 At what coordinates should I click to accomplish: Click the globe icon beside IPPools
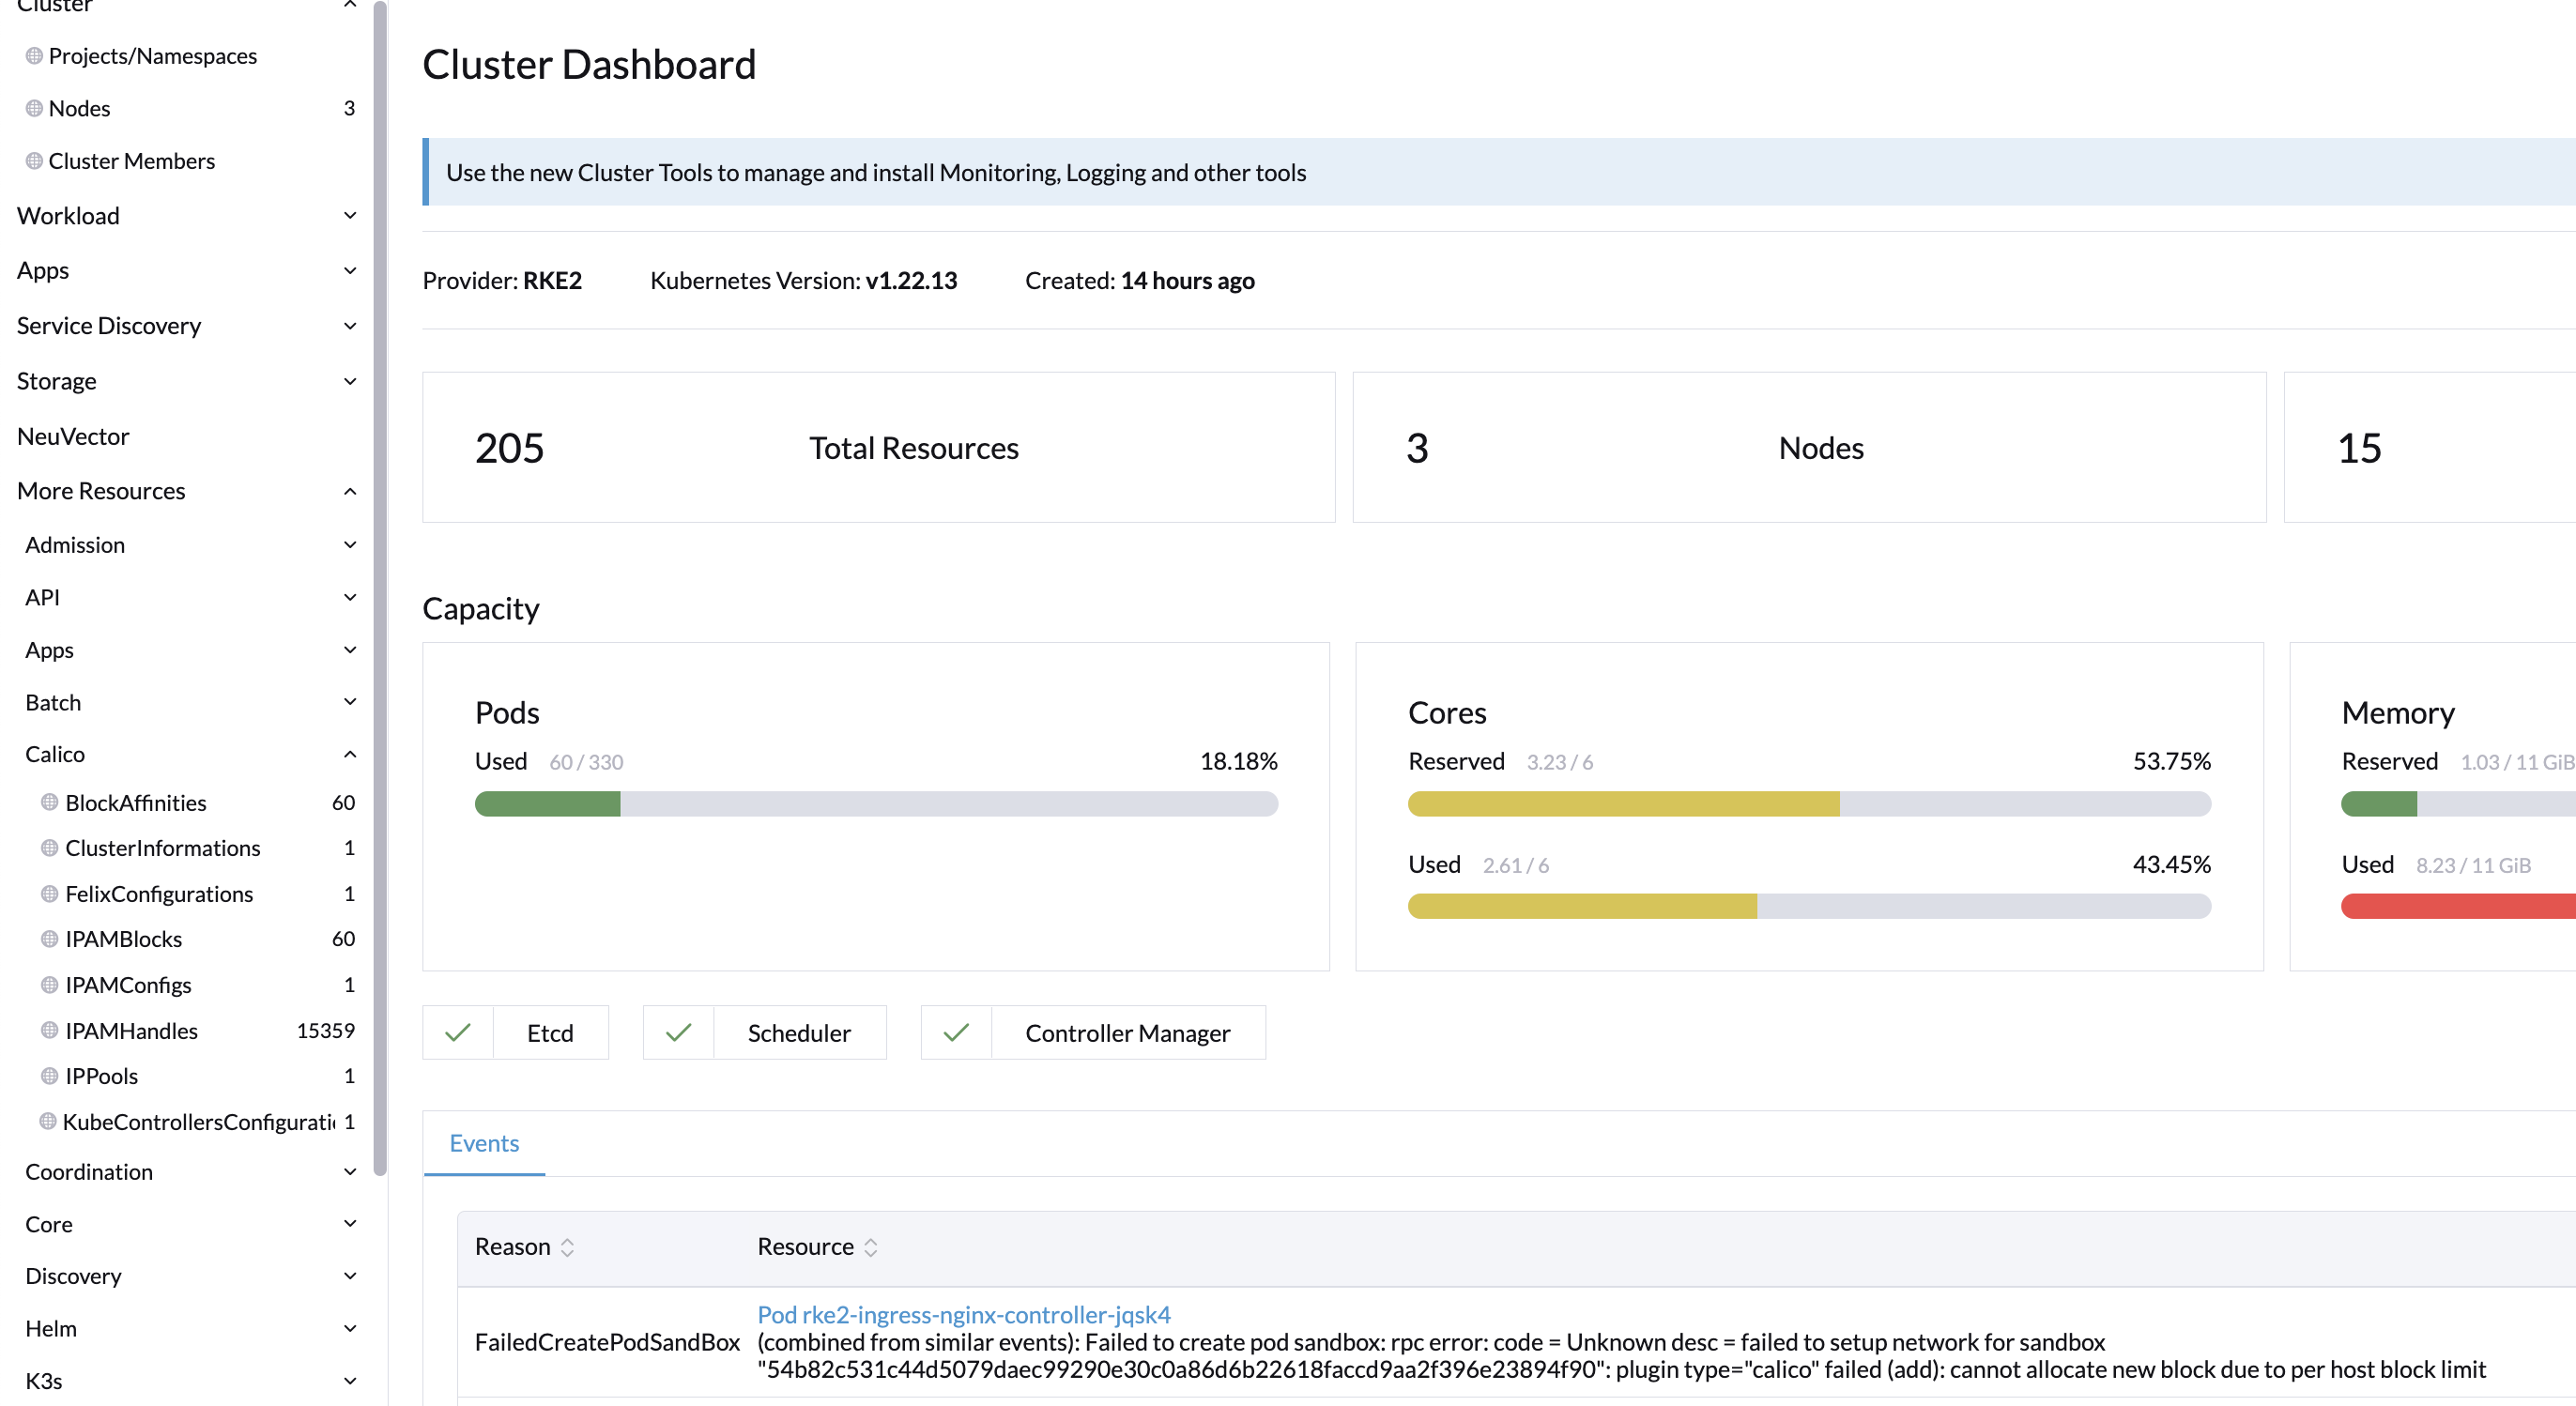[x=49, y=1076]
